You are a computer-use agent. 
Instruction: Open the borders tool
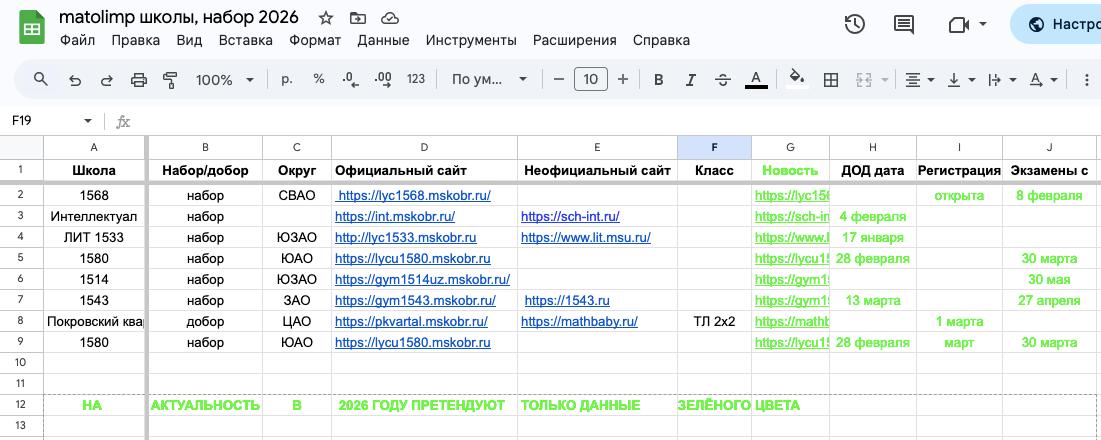click(830, 80)
